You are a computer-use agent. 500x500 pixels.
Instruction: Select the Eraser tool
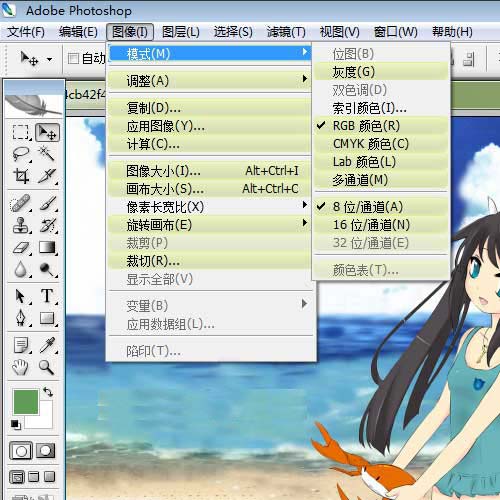click(x=21, y=247)
